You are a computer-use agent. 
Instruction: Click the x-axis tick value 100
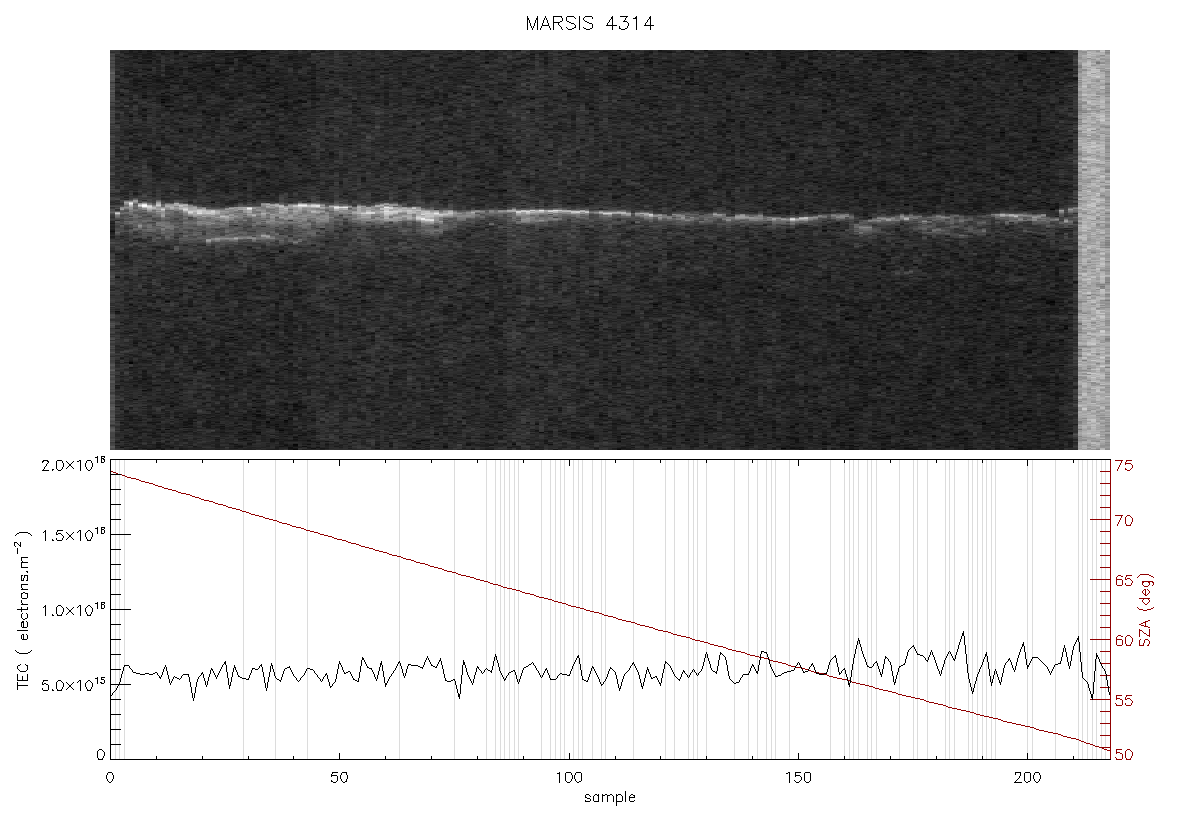pyautogui.click(x=569, y=777)
